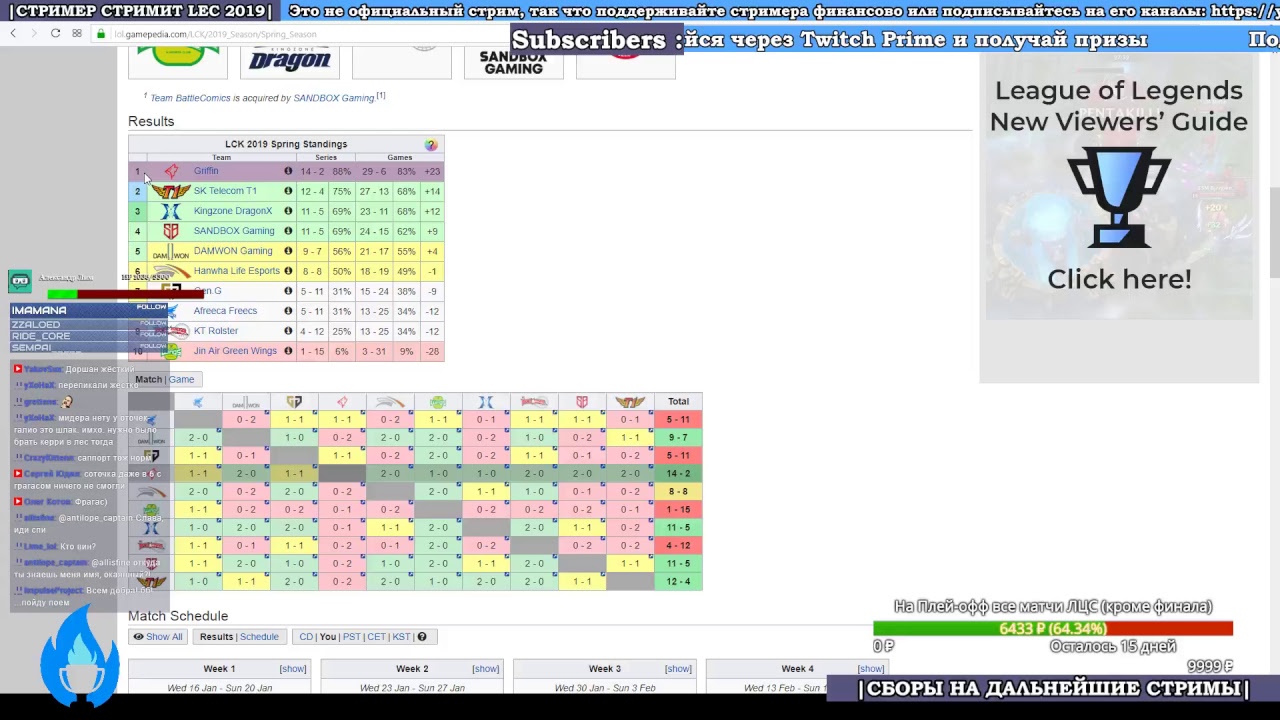Click the info icon next to Jin Air Green Wings
The width and height of the screenshot is (1280, 720).
[288, 351]
